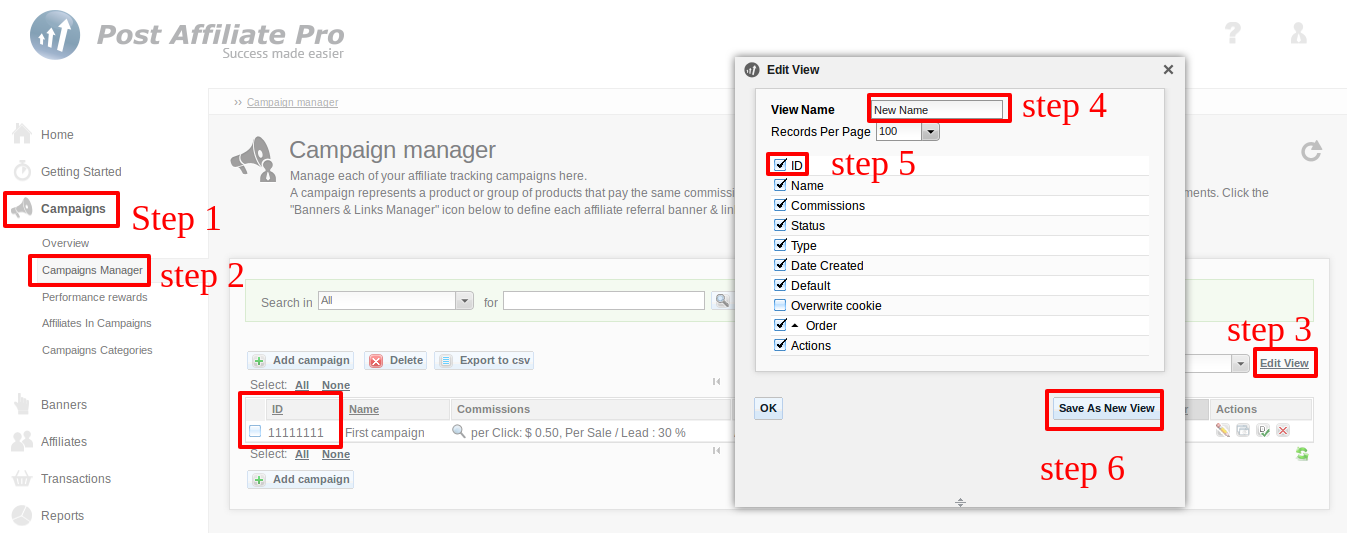This screenshot has width=1347, height=533.
Task: Toggle the Date Created checkbox
Action: pos(780,264)
